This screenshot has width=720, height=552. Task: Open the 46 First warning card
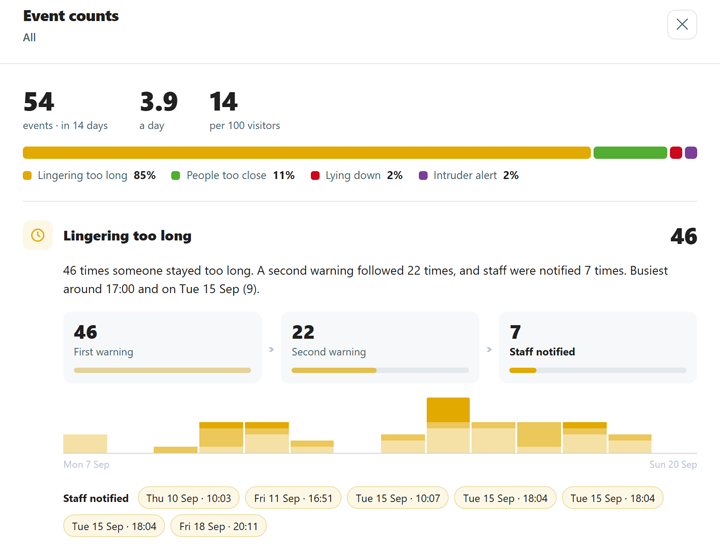162,348
